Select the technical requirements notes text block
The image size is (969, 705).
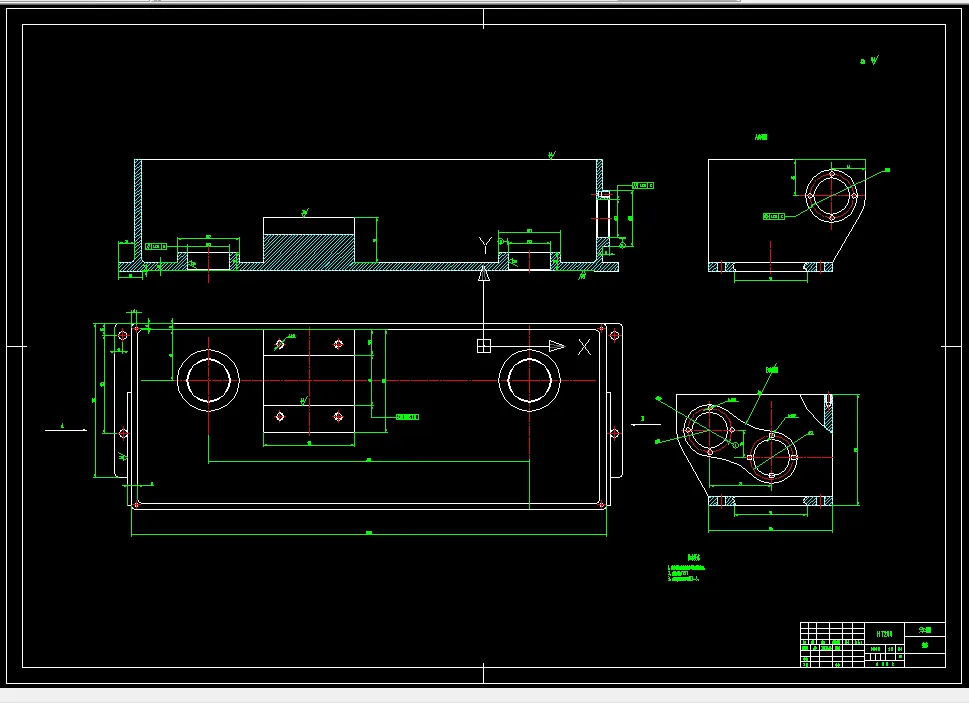tap(686, 568)
